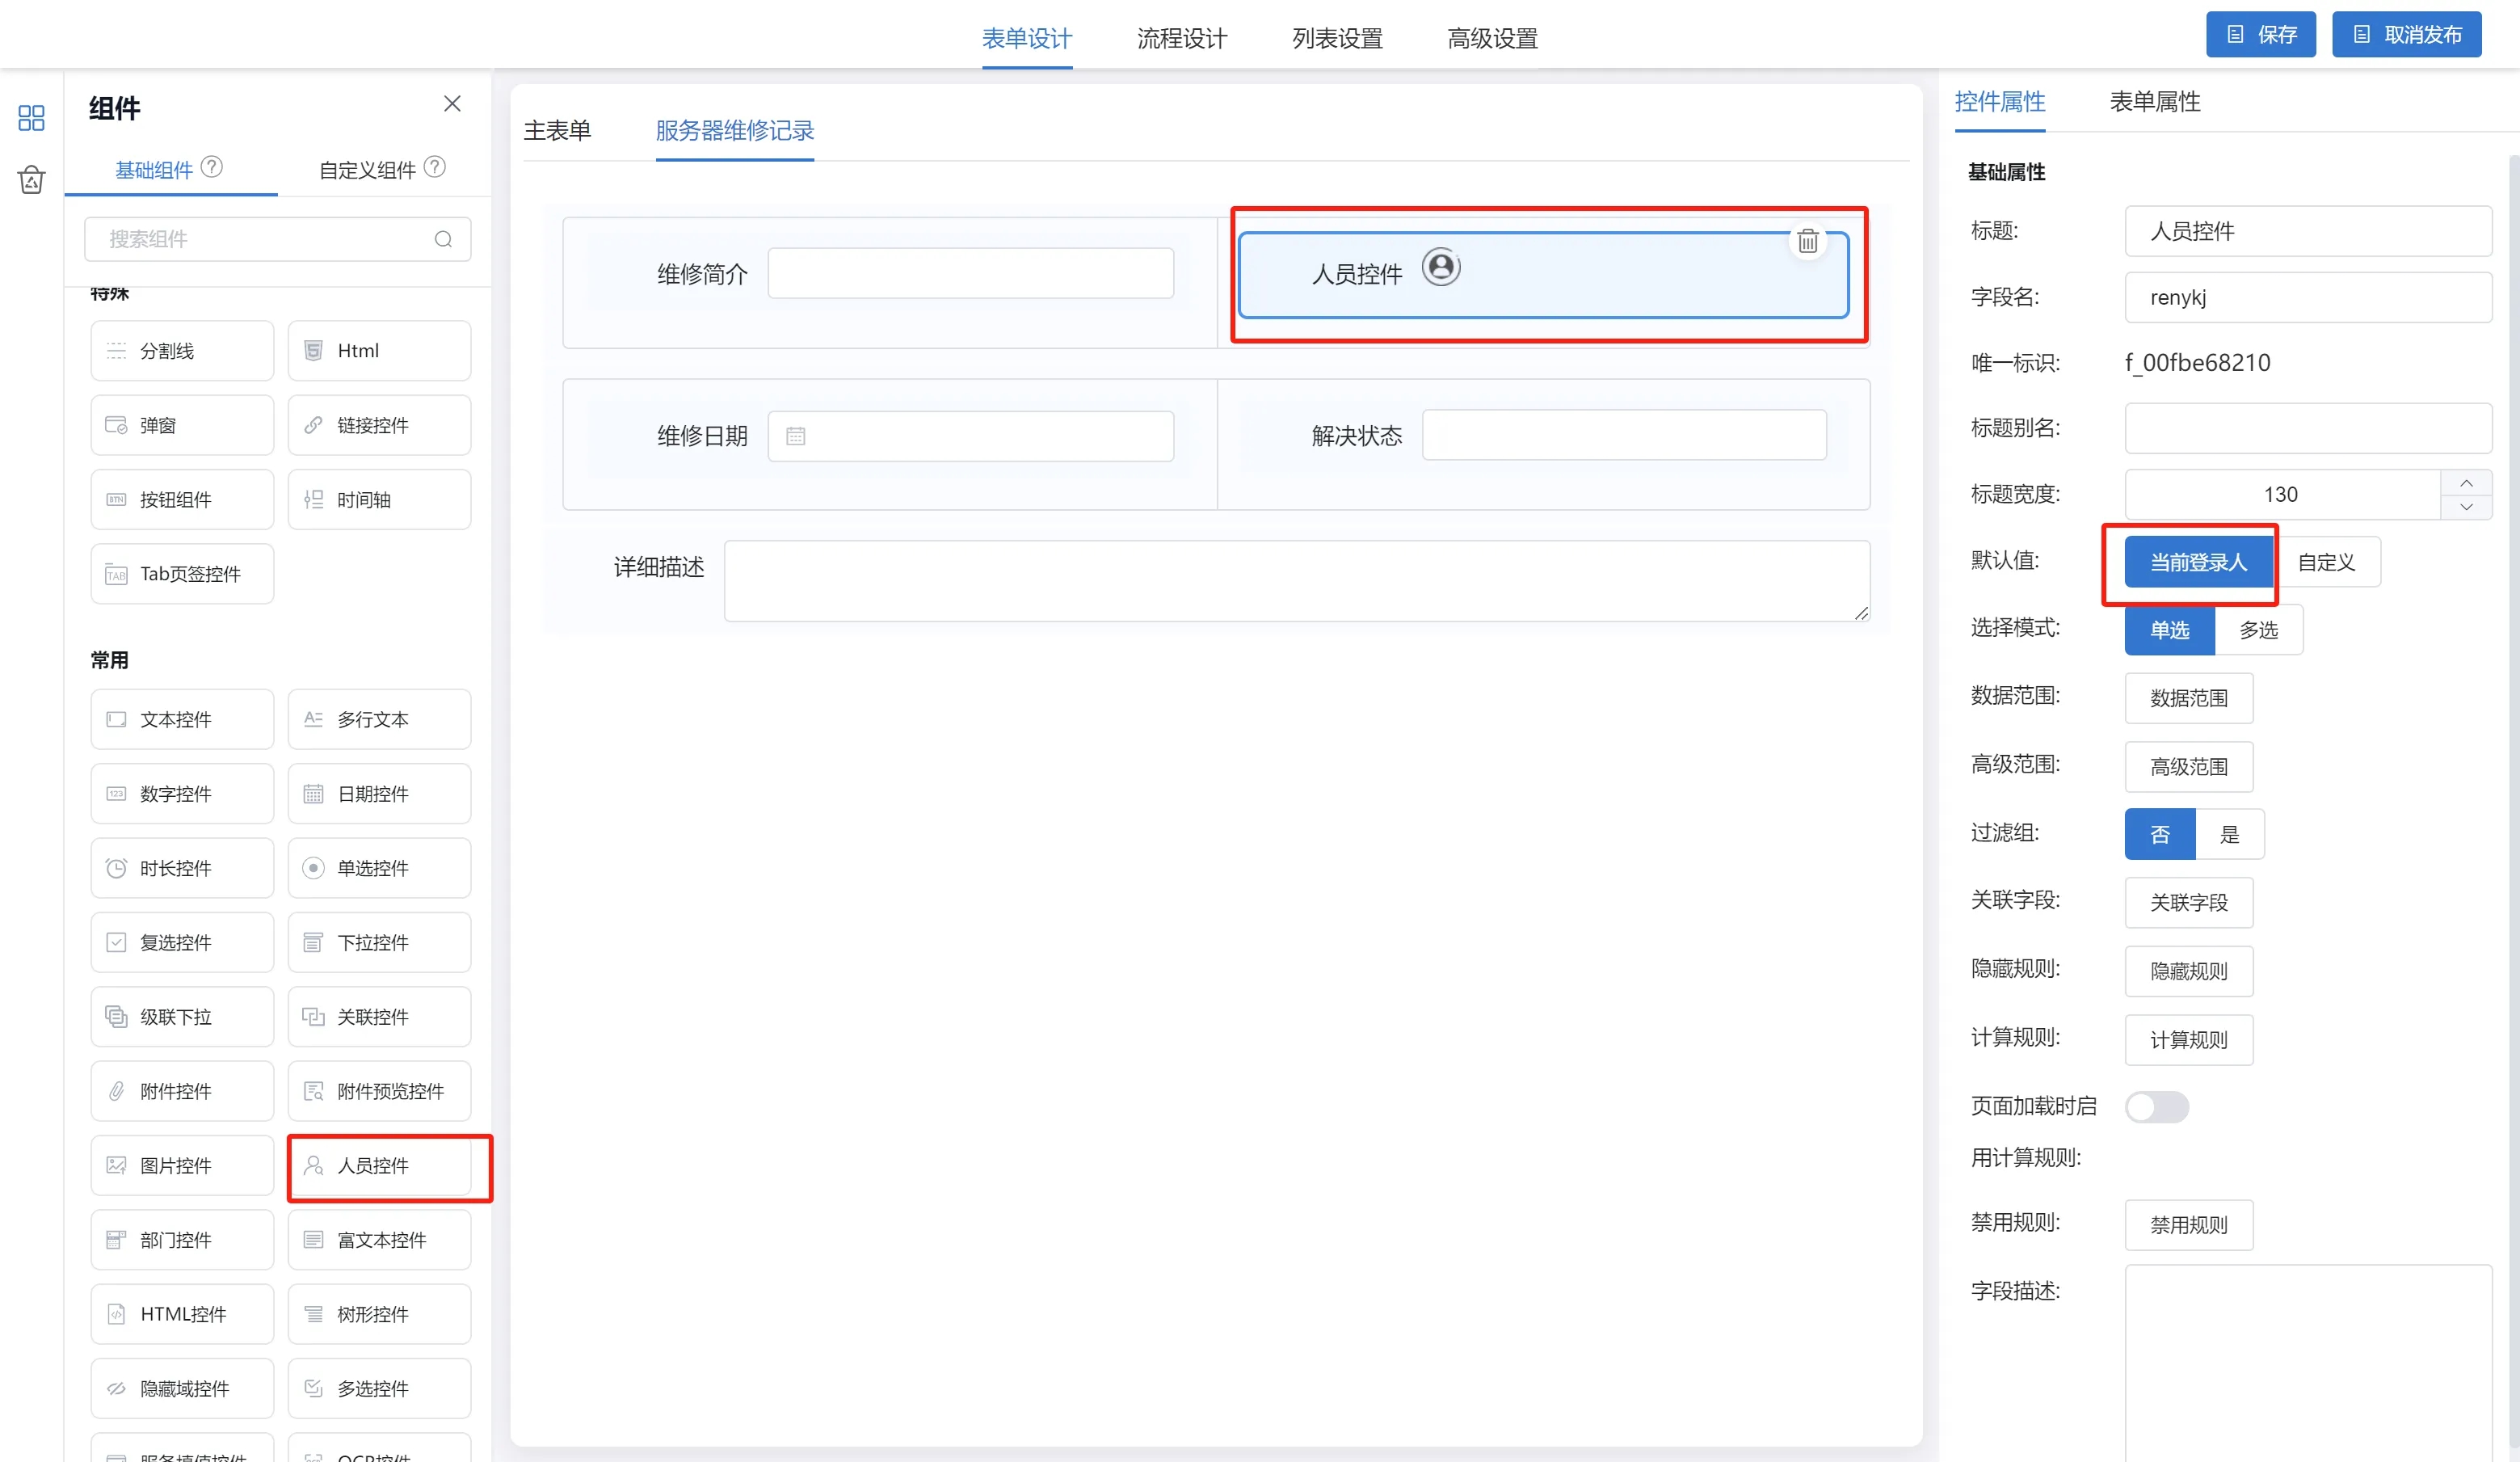The width and height of the screenshot is (2520, 1462).
Task: Click help icon beside 基础组件
Action: [212, 167]
